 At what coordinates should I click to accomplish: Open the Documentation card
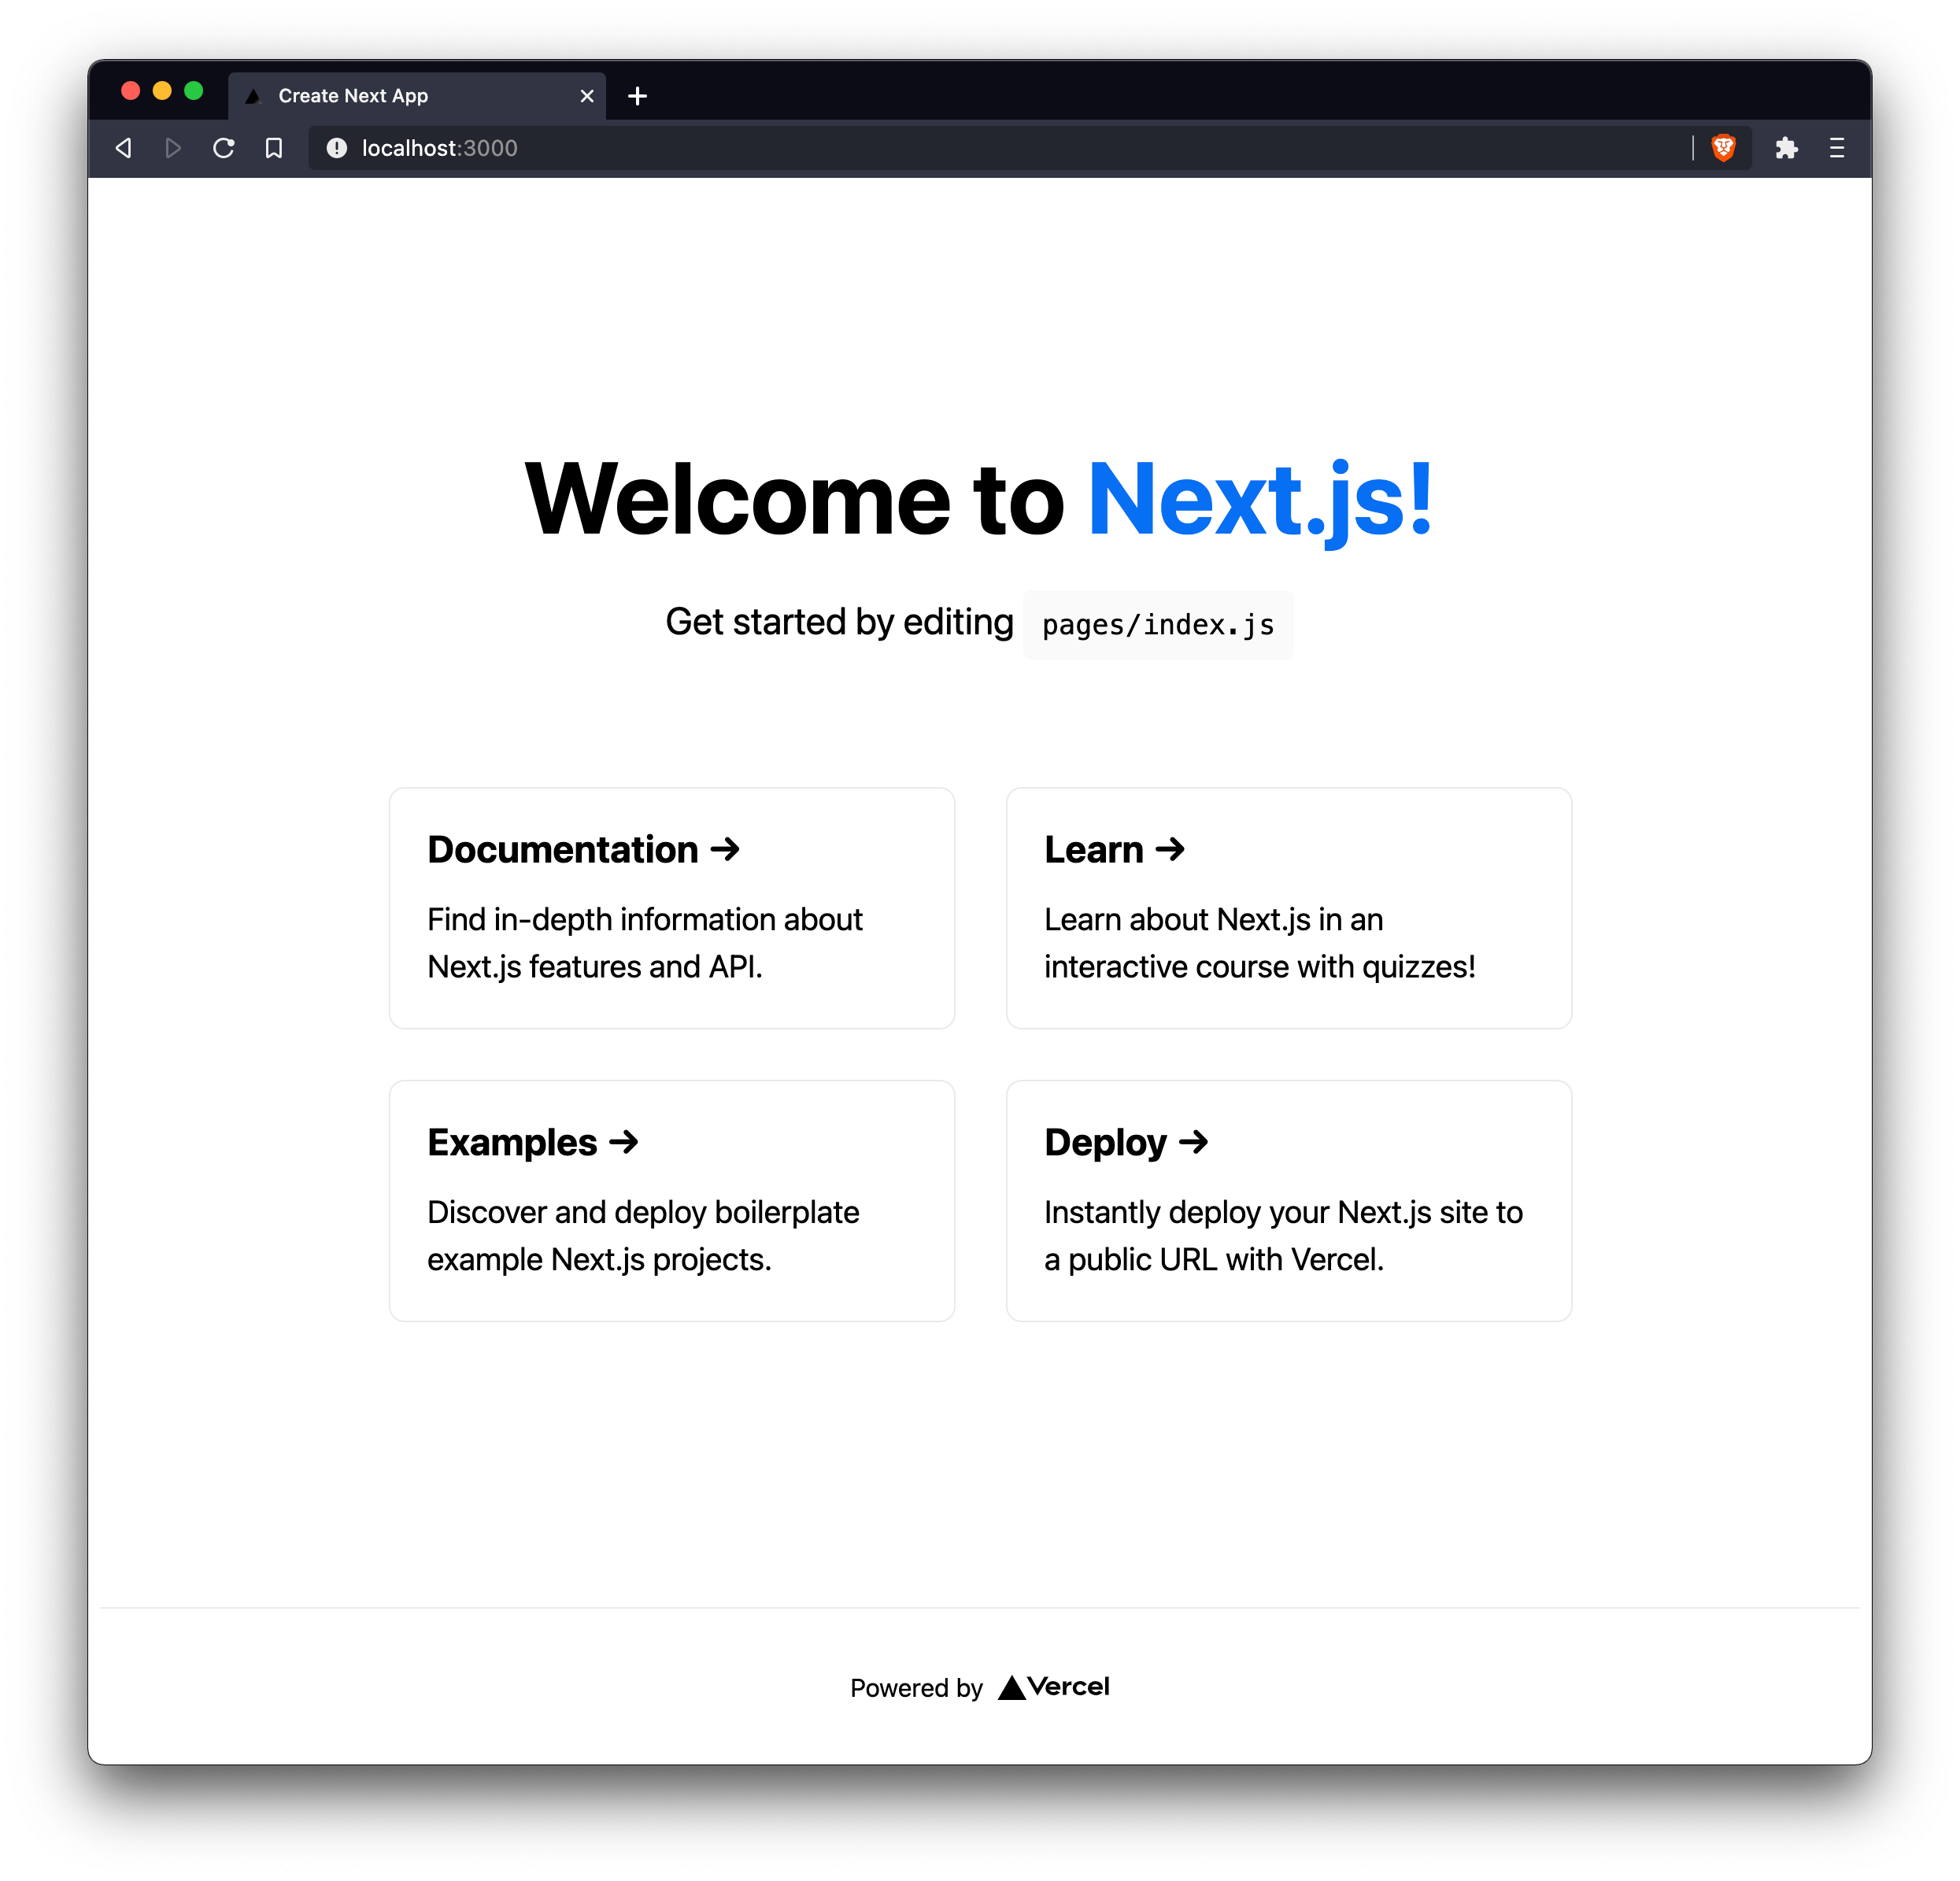pos(672,908)
